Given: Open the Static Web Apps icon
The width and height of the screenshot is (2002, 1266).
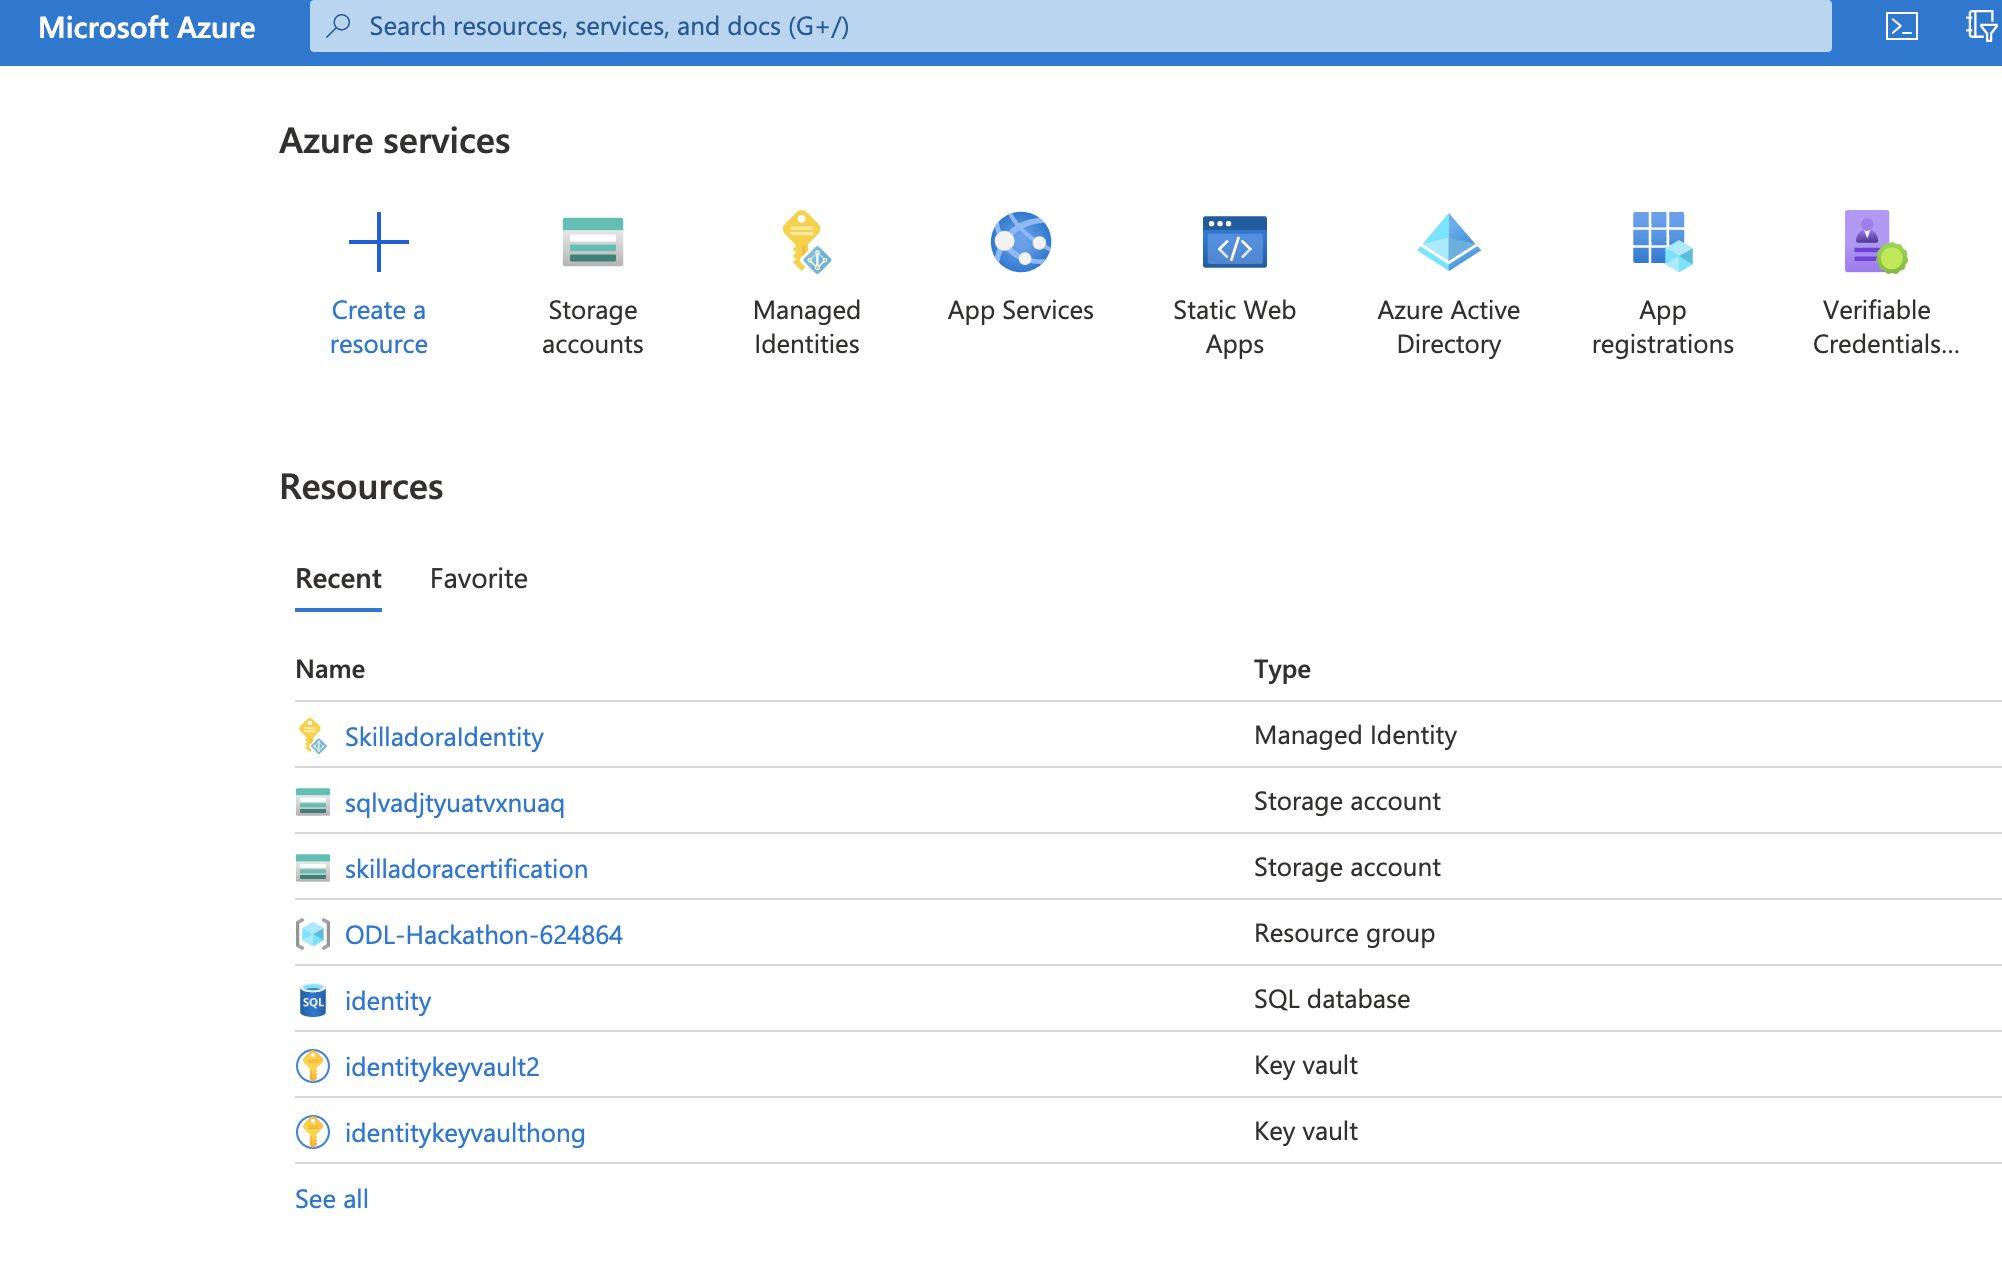Looking at the screenshot, I should tap(1234, 242).
